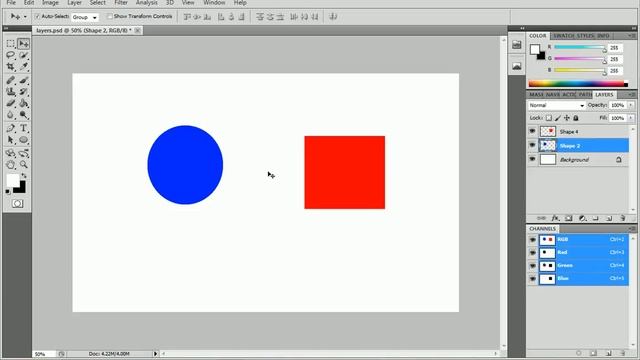Viewport: 640px width, 360px height.
Task: Select the Crop tool
Action: [x=11, y=66]
